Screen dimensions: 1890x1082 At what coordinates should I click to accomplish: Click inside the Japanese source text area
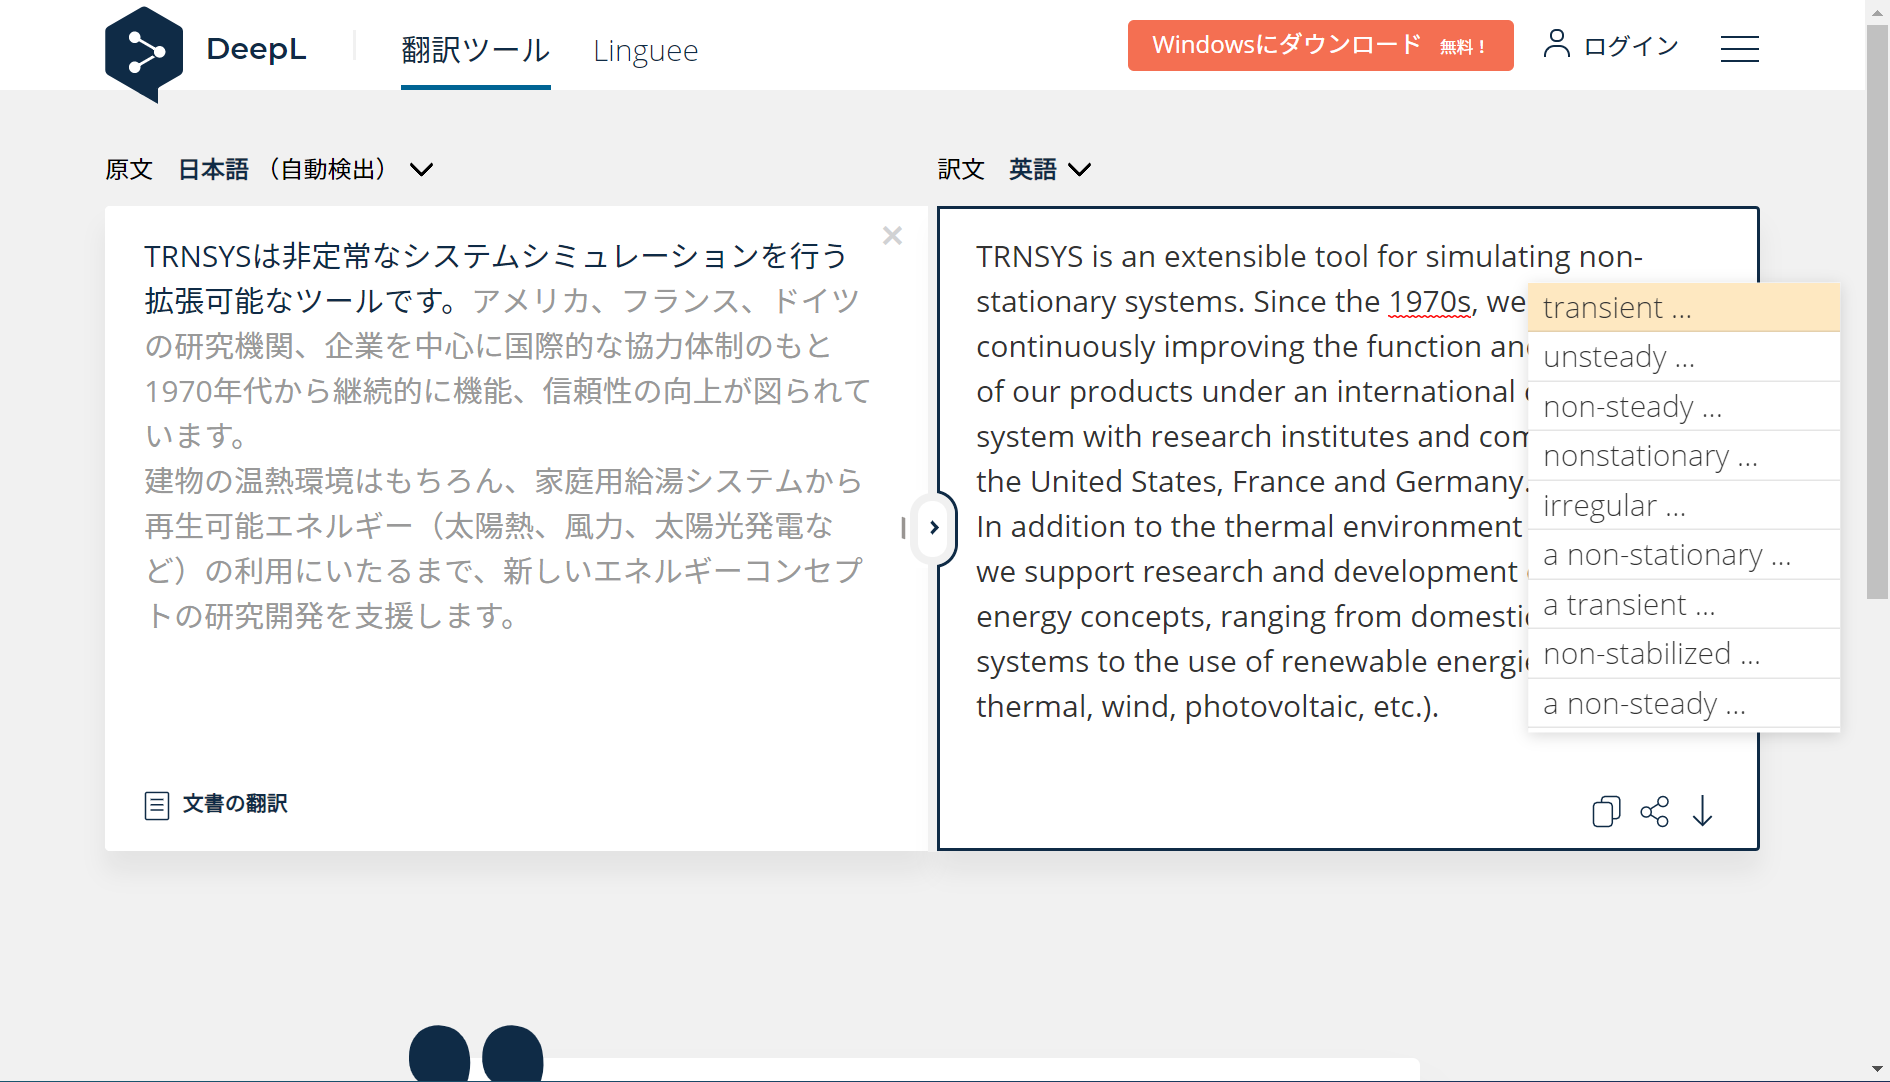click(x=507, y=435)
